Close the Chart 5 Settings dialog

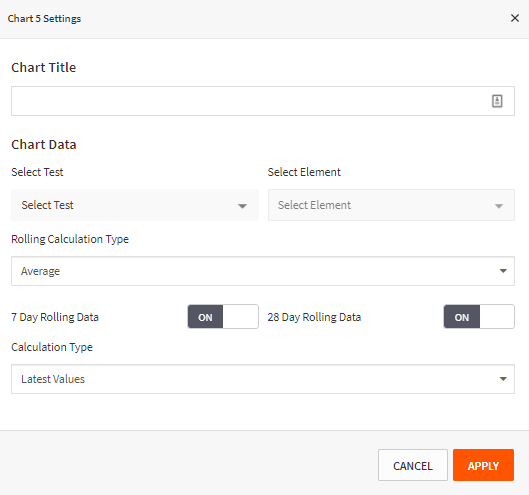click(514, 18)
